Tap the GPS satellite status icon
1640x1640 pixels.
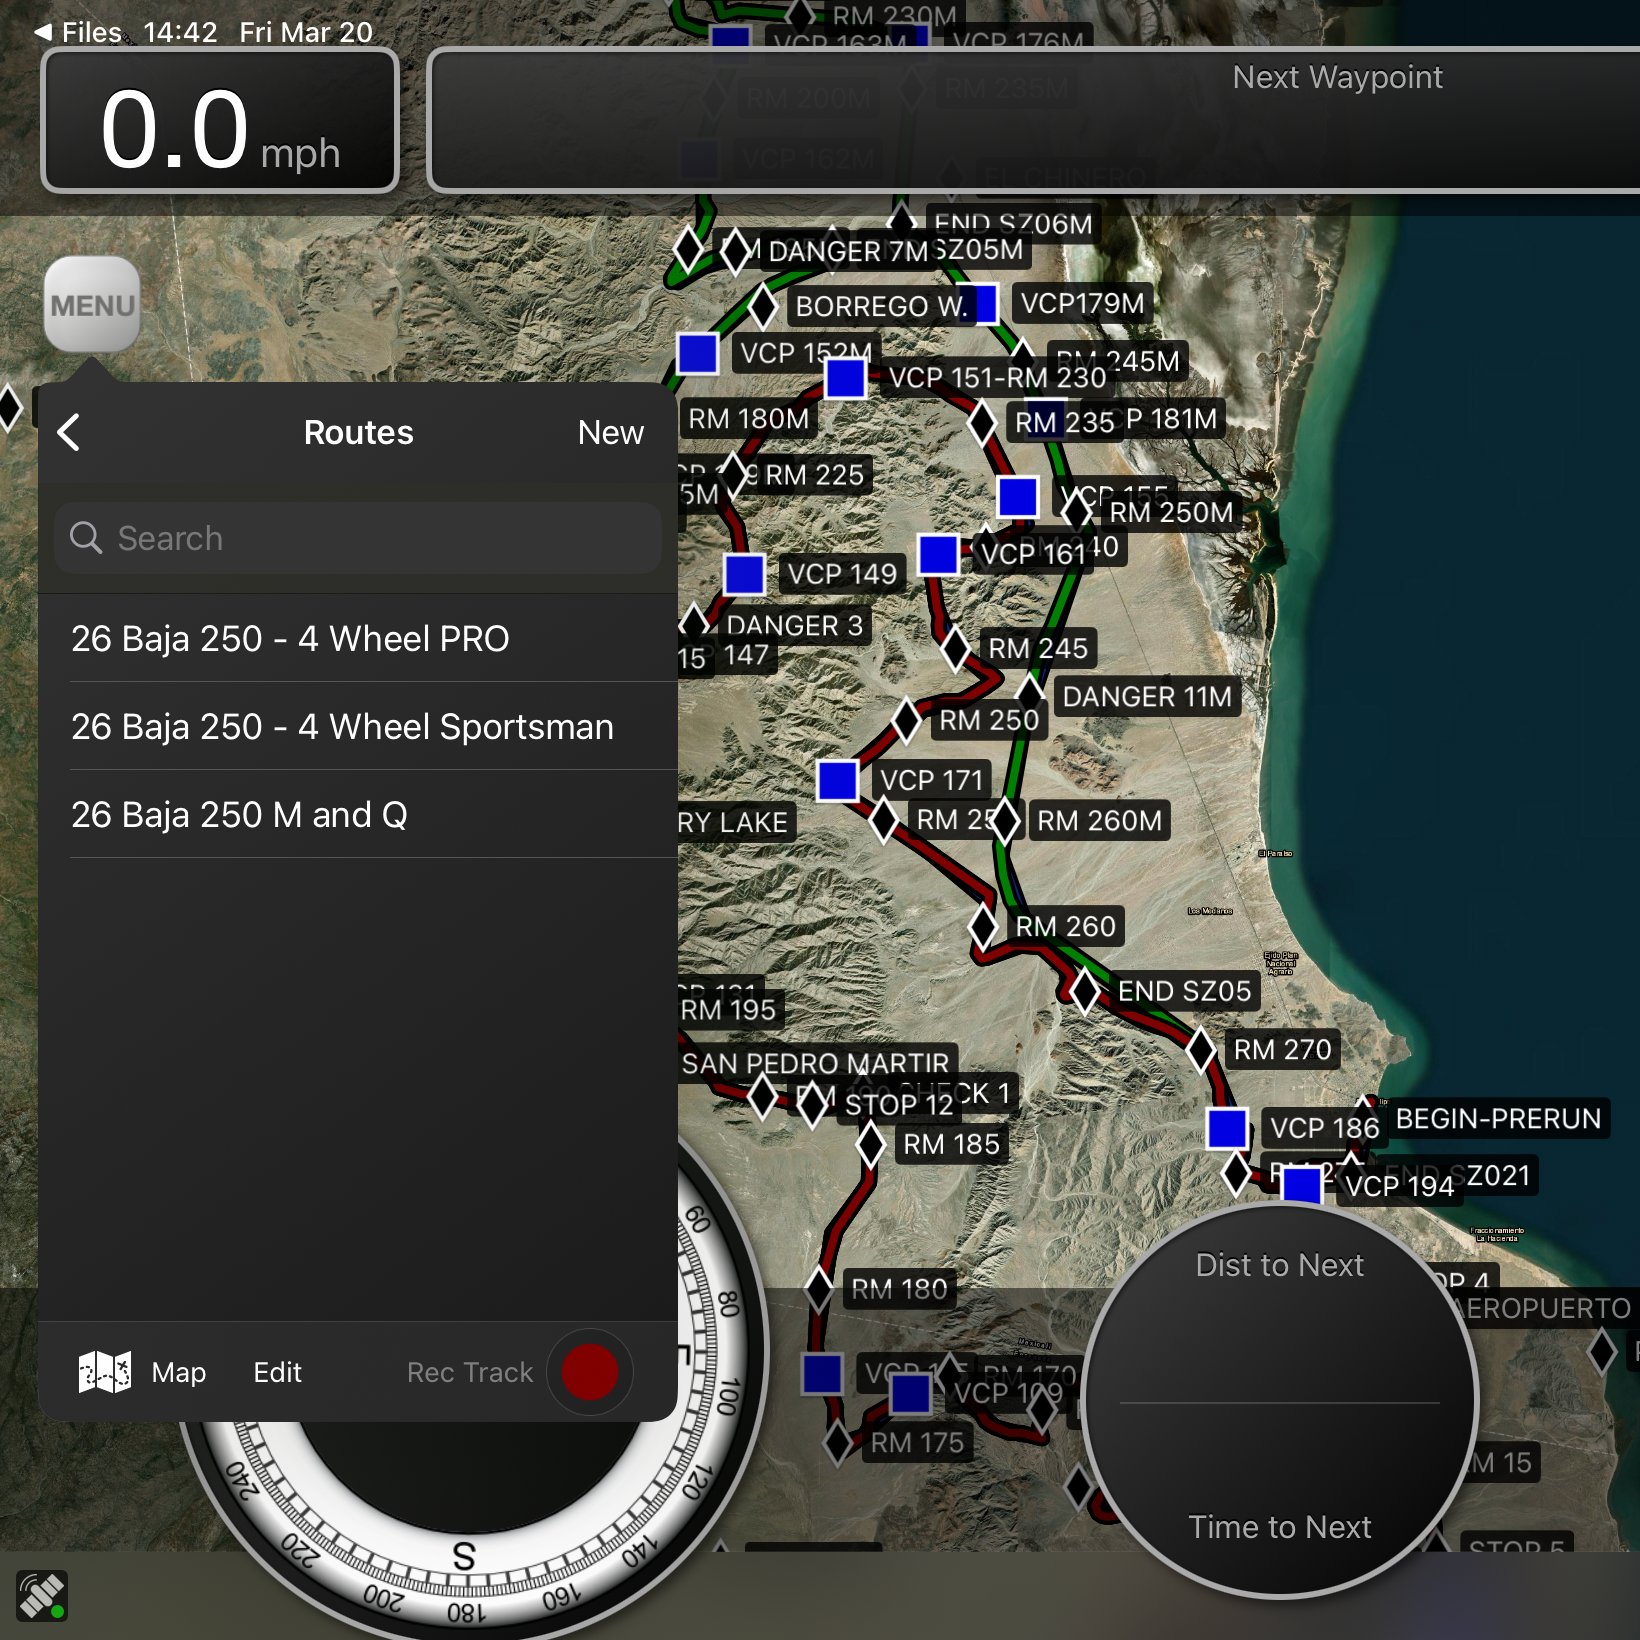point(42,1595)
